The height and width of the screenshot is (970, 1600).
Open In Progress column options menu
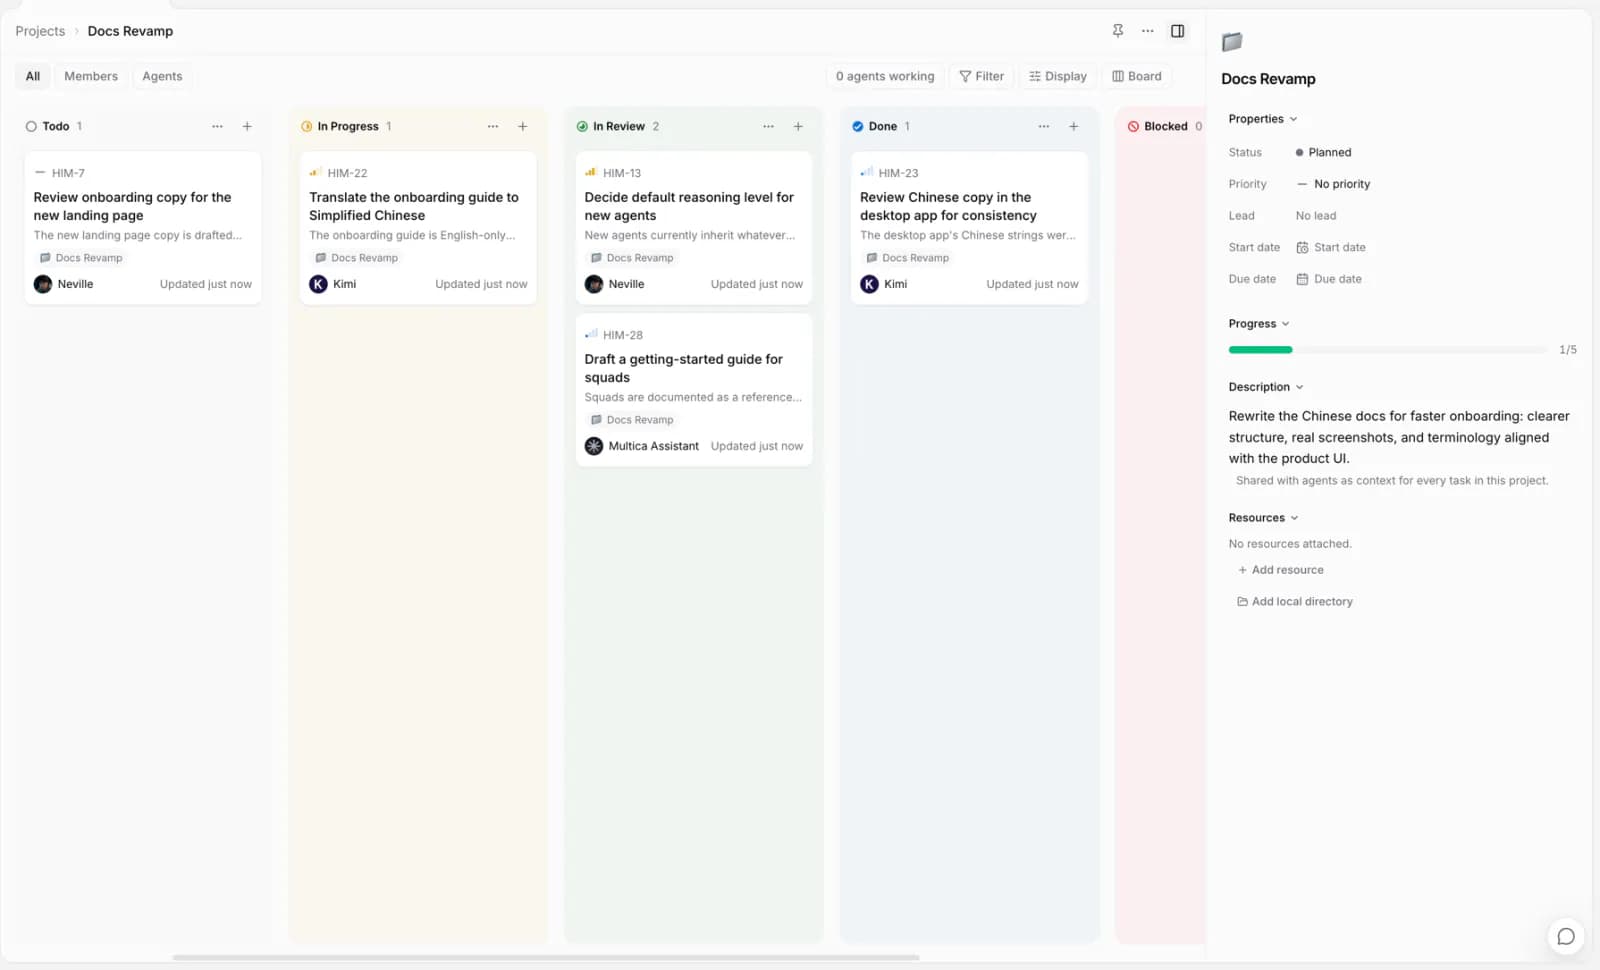pos(493,126)
